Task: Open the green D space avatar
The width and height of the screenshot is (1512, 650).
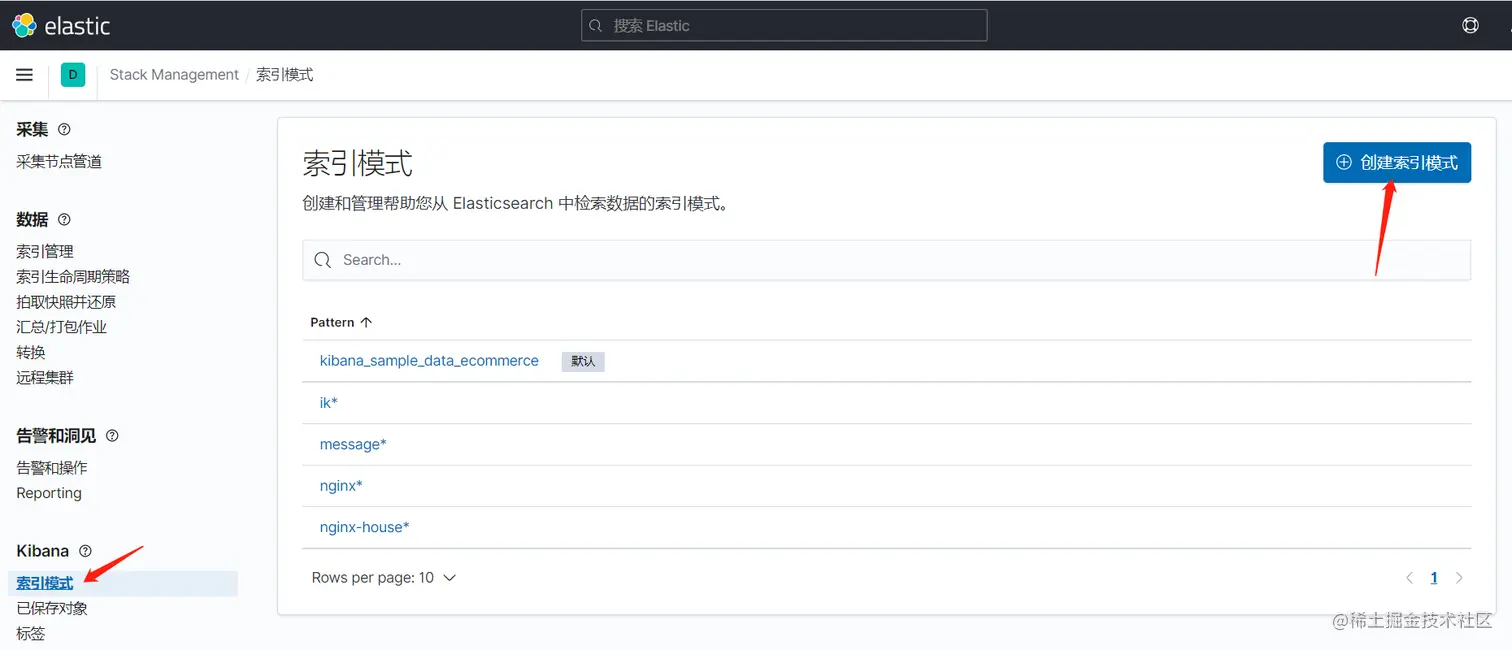Action: coord(73,75)
